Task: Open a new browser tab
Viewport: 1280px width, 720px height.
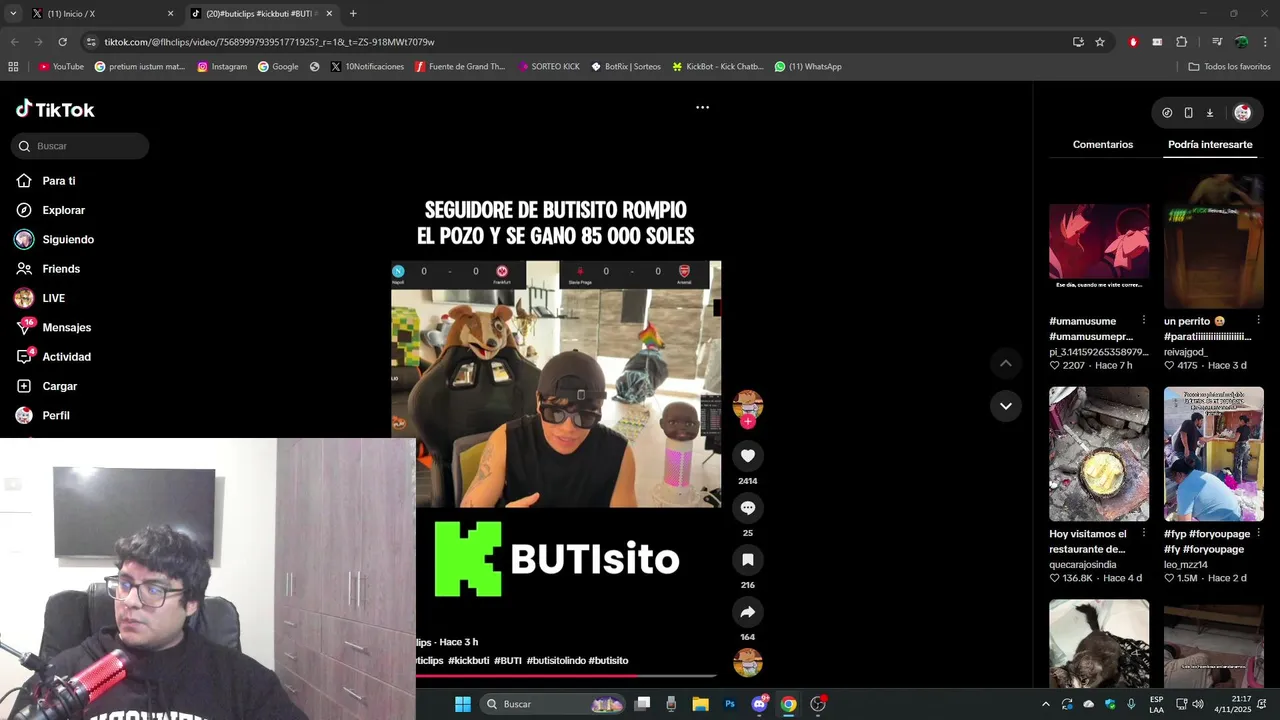Action: point(353,14)
